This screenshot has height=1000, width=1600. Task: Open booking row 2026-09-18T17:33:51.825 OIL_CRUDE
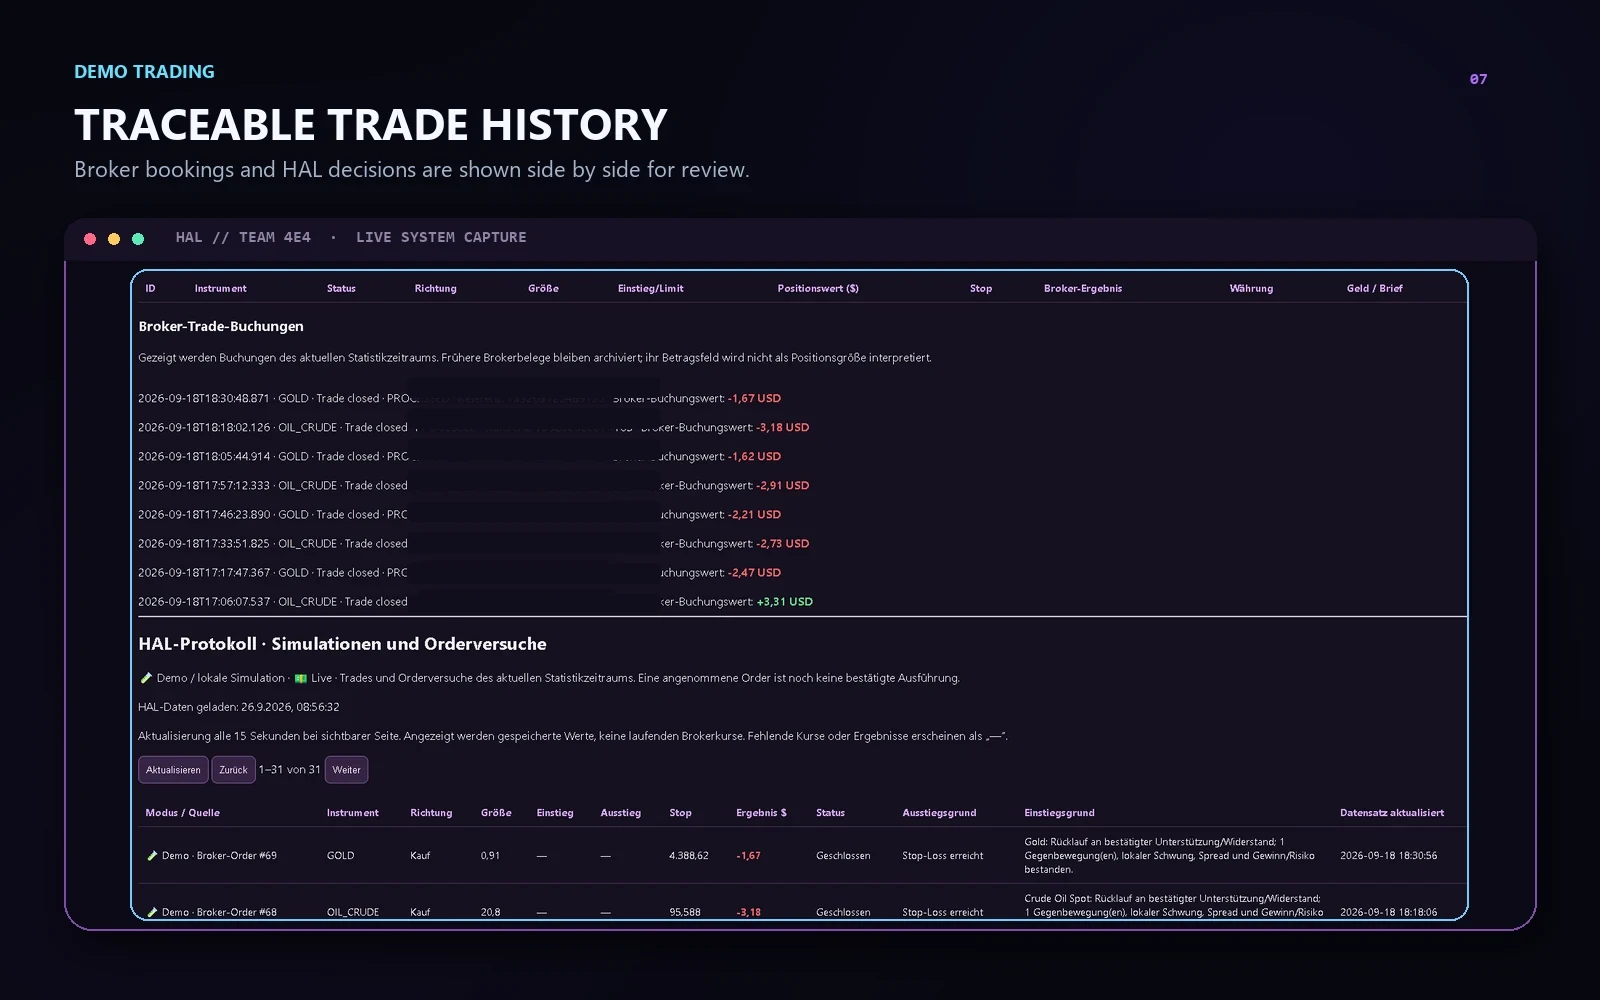coord(474,543)
